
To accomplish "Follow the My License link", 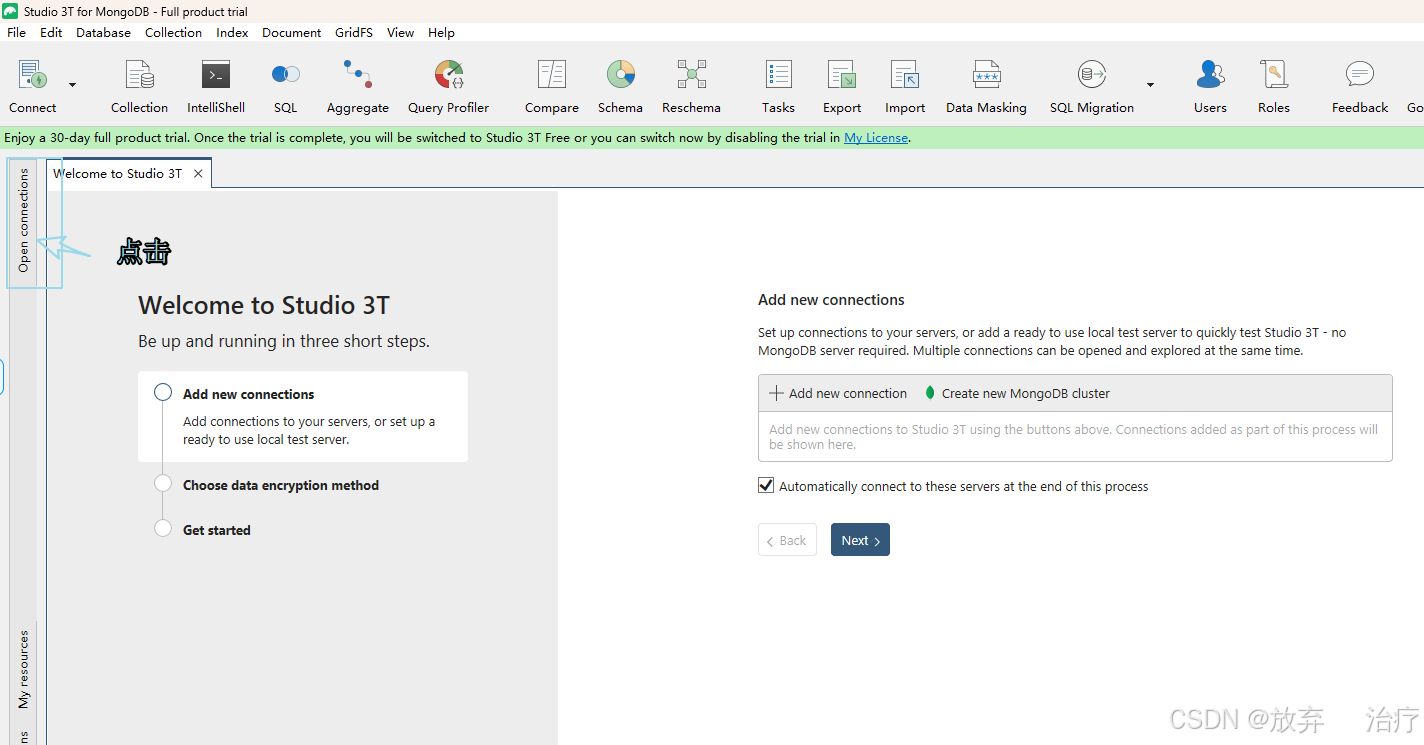I will click(876, 138).
